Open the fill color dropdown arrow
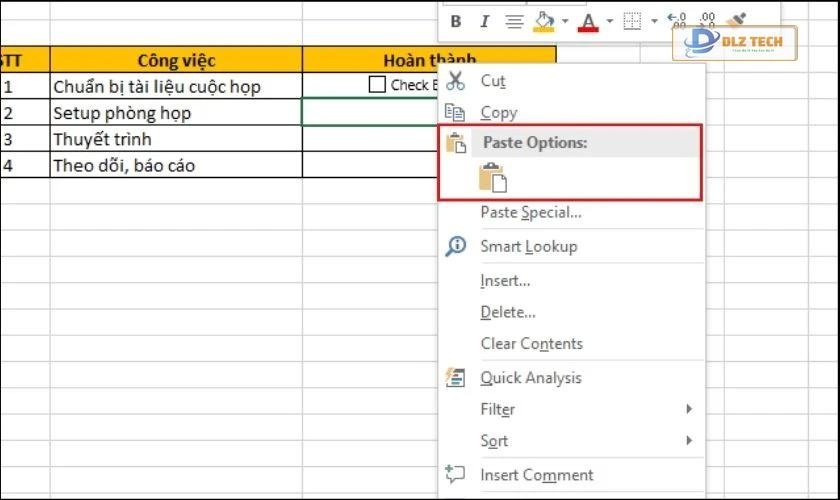 pos(565,21)
